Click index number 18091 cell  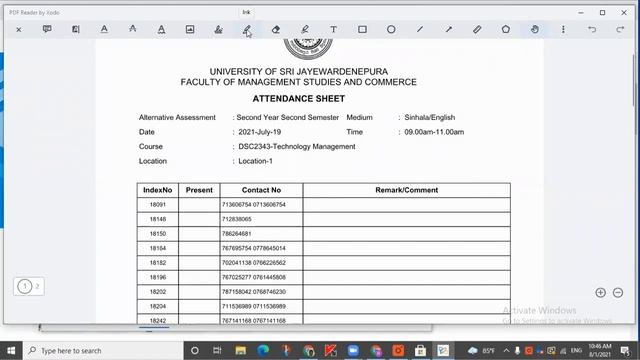tap(158, 204)
